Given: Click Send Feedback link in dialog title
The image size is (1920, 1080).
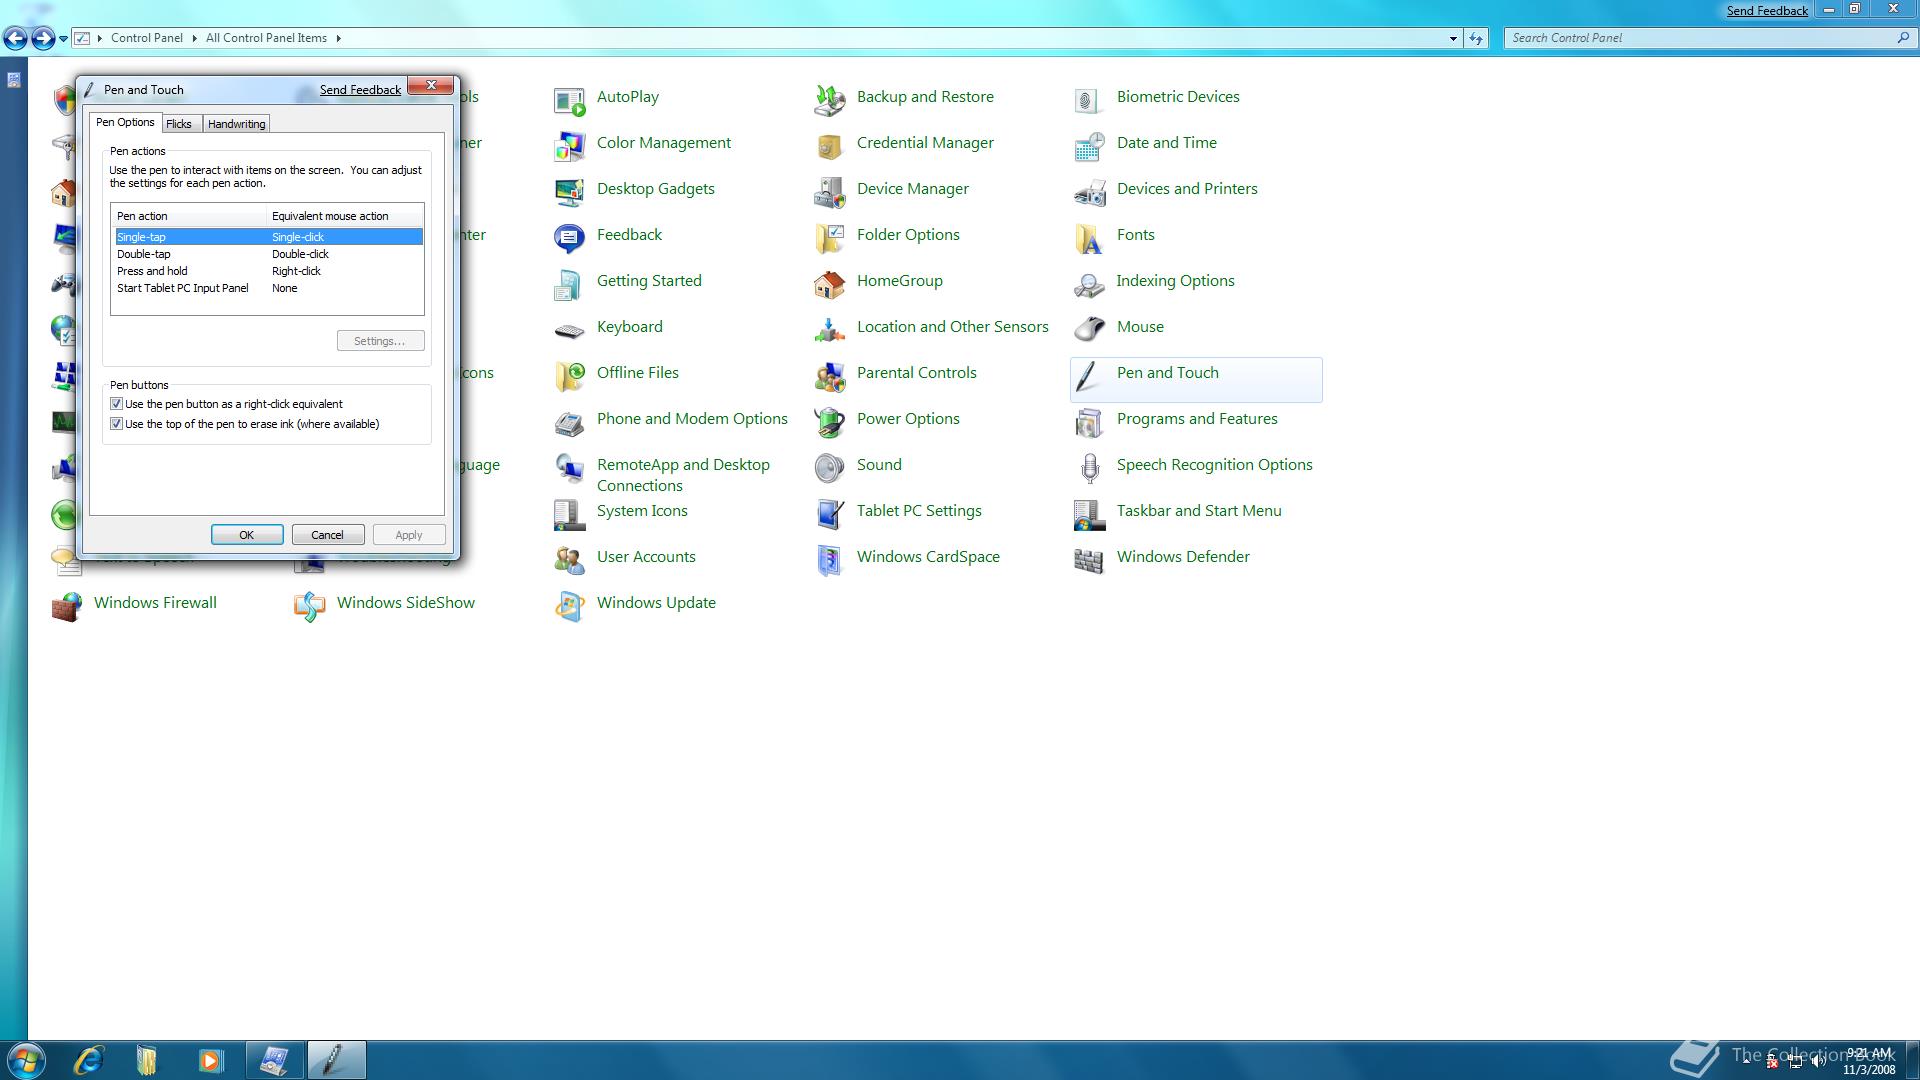Looking at the screenshot, I should click(x=360, y=90).
